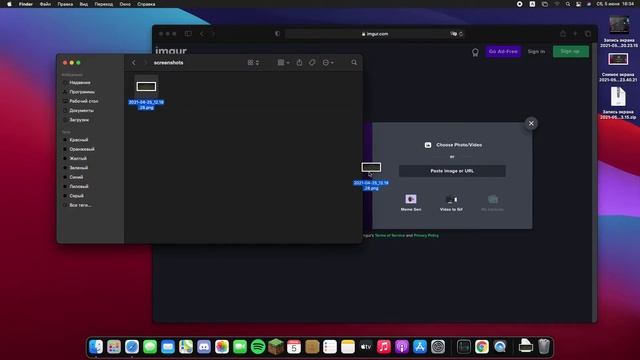
Task: Click Choose Photo/Video in upload dialog
Action: tap(453, 145)
